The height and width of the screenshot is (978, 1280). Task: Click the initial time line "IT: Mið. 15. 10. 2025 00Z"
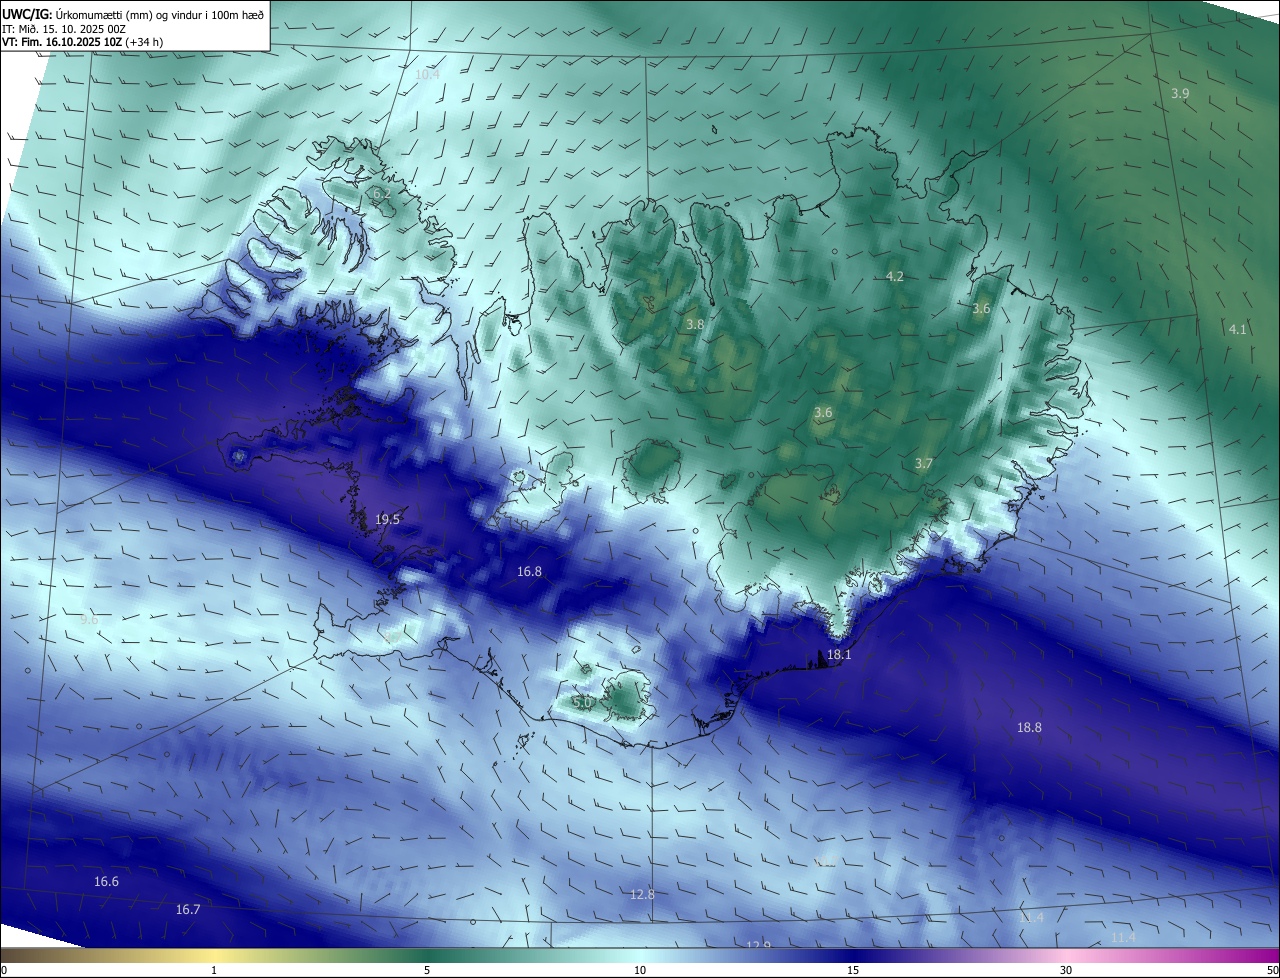pos(64,29)
